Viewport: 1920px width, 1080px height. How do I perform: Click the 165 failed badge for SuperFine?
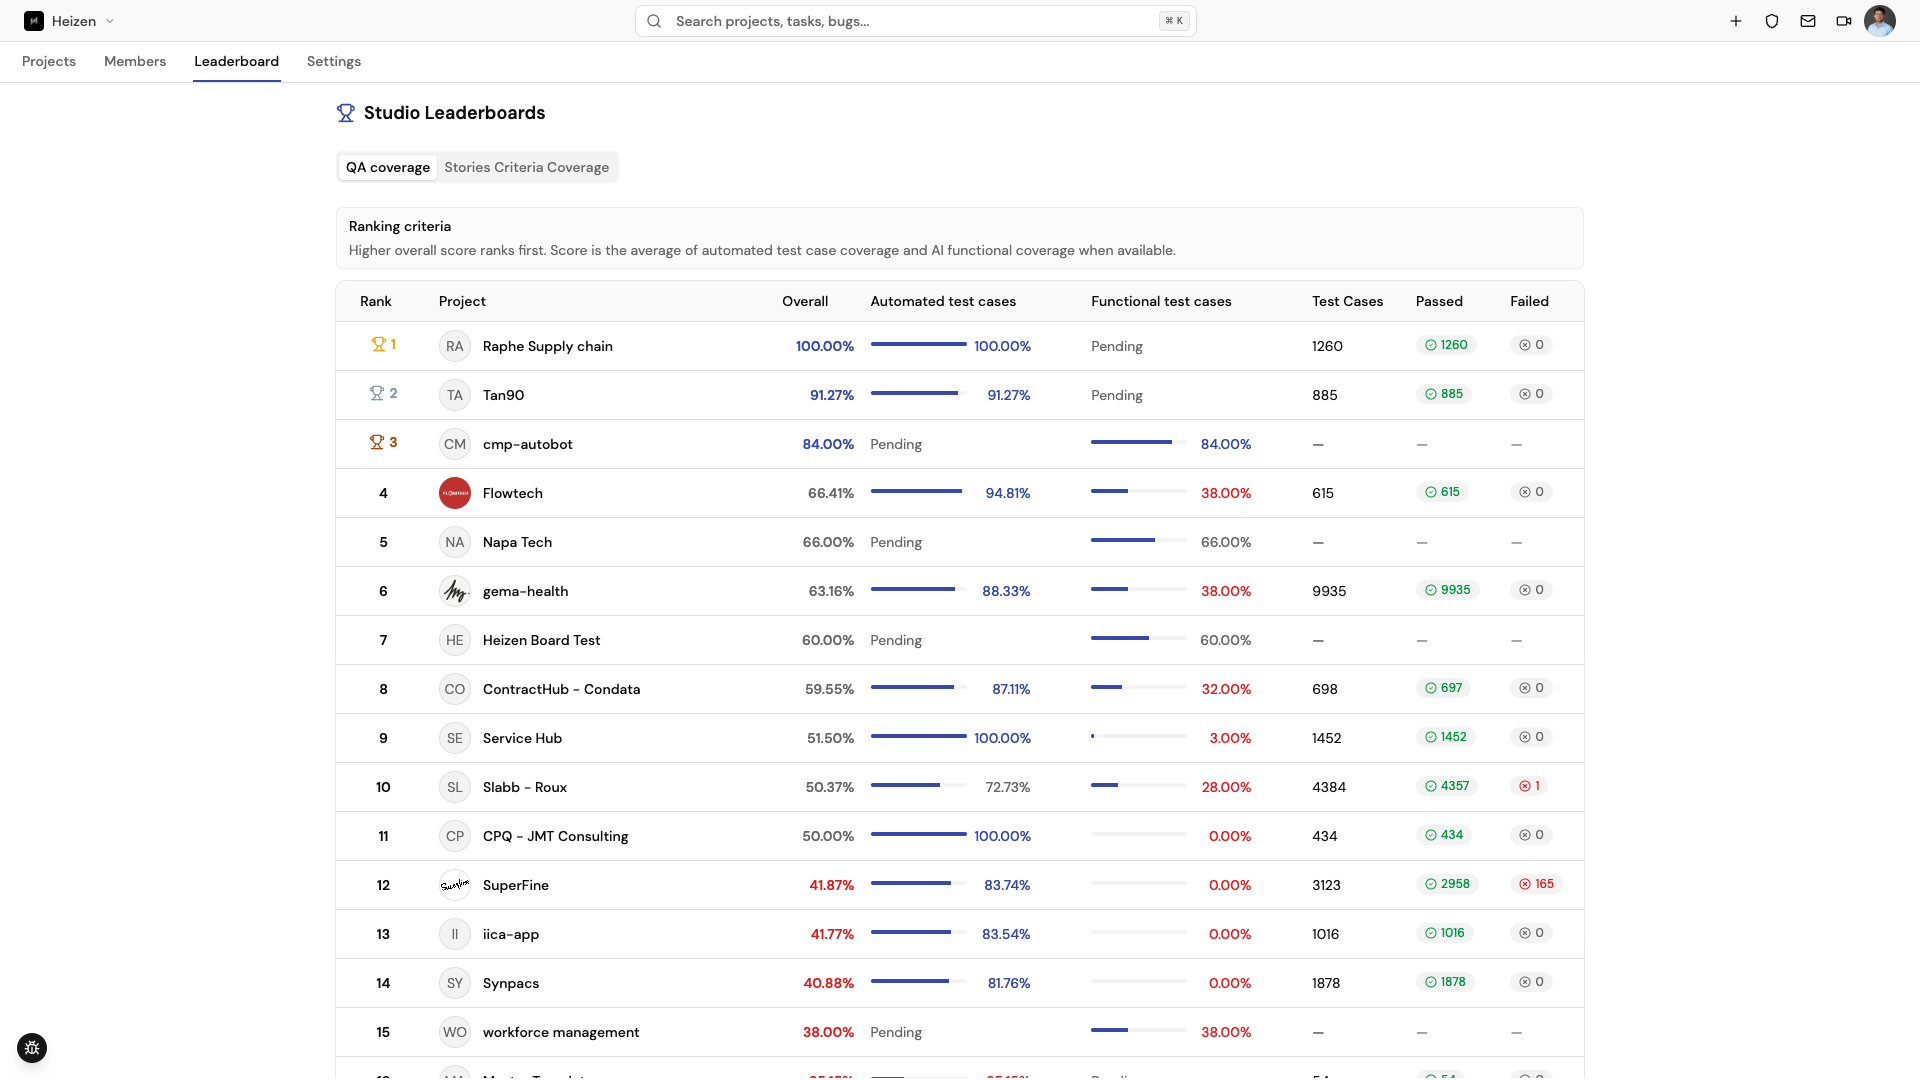(1537, 884)
